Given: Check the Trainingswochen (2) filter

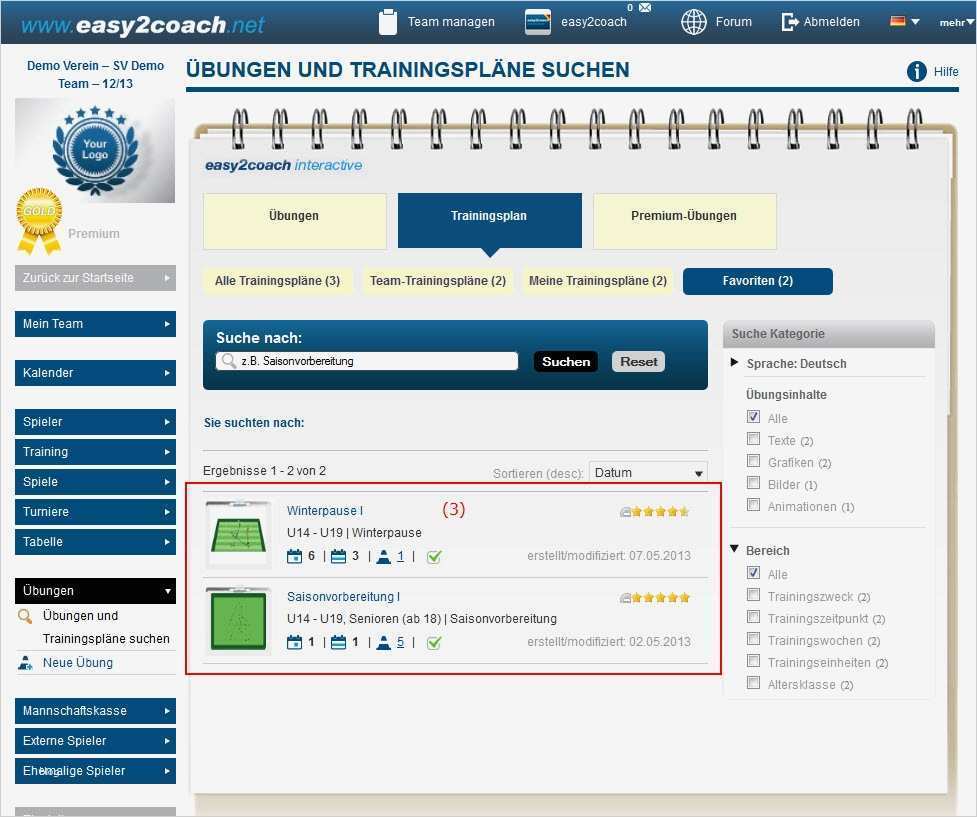Looking at the screenshot, I should pos(753,639).
